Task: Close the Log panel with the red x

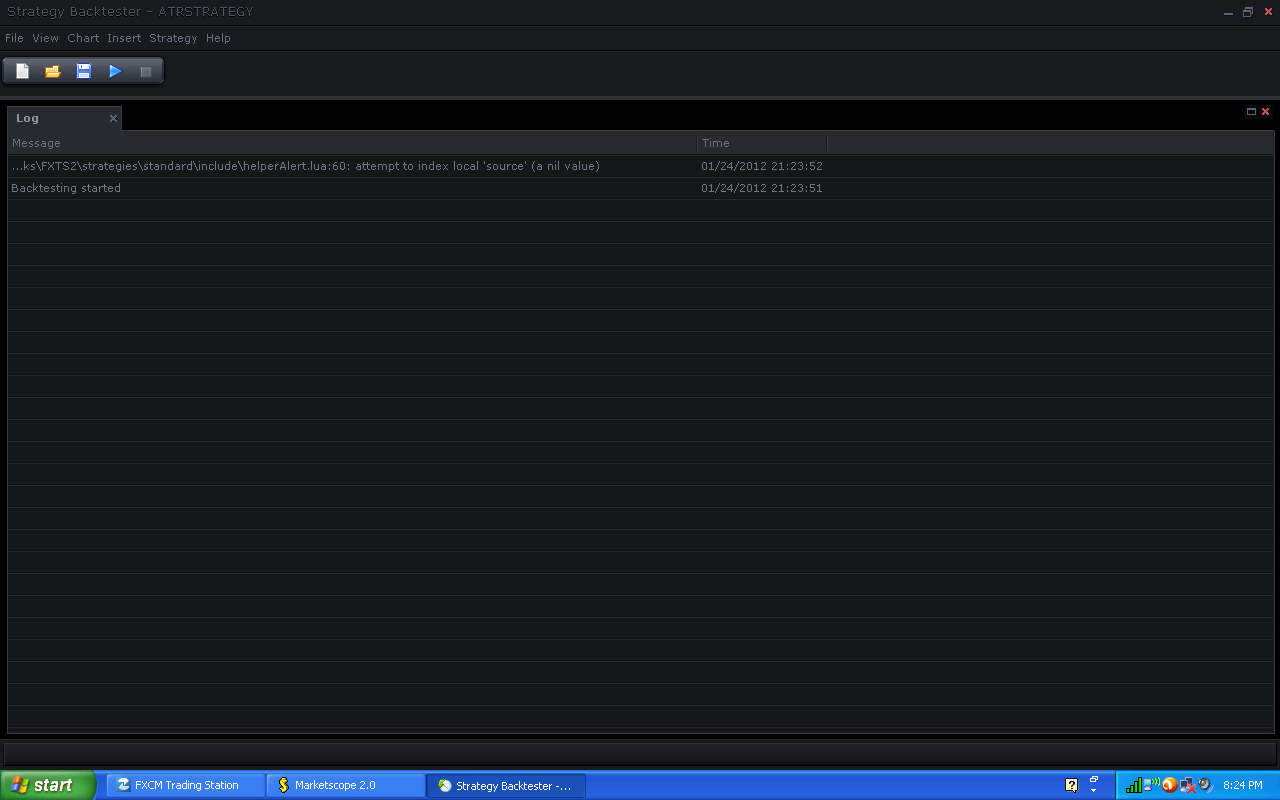Action: (x=1265, y=112)
